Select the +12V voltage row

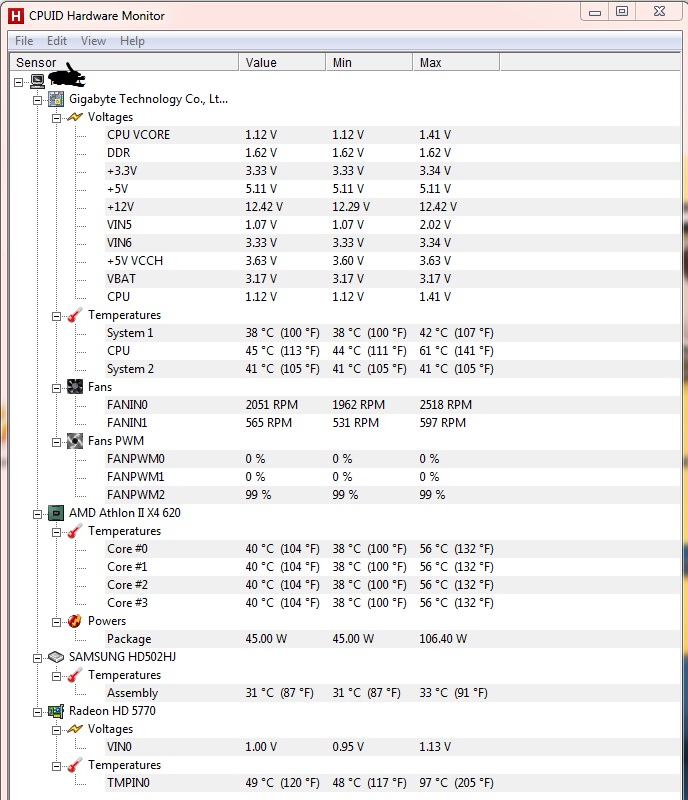pyautogui.click(x=392, y=207)
